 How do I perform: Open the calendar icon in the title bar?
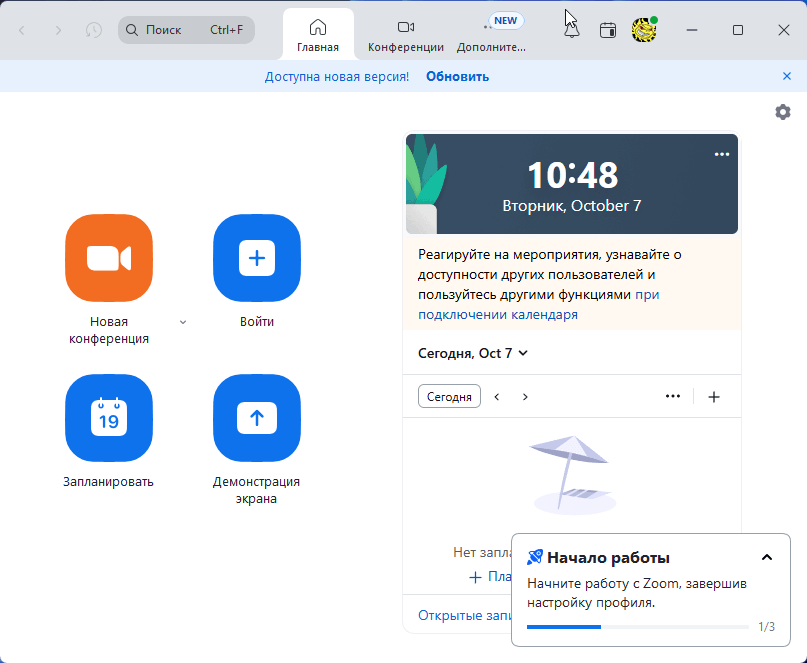607,30
